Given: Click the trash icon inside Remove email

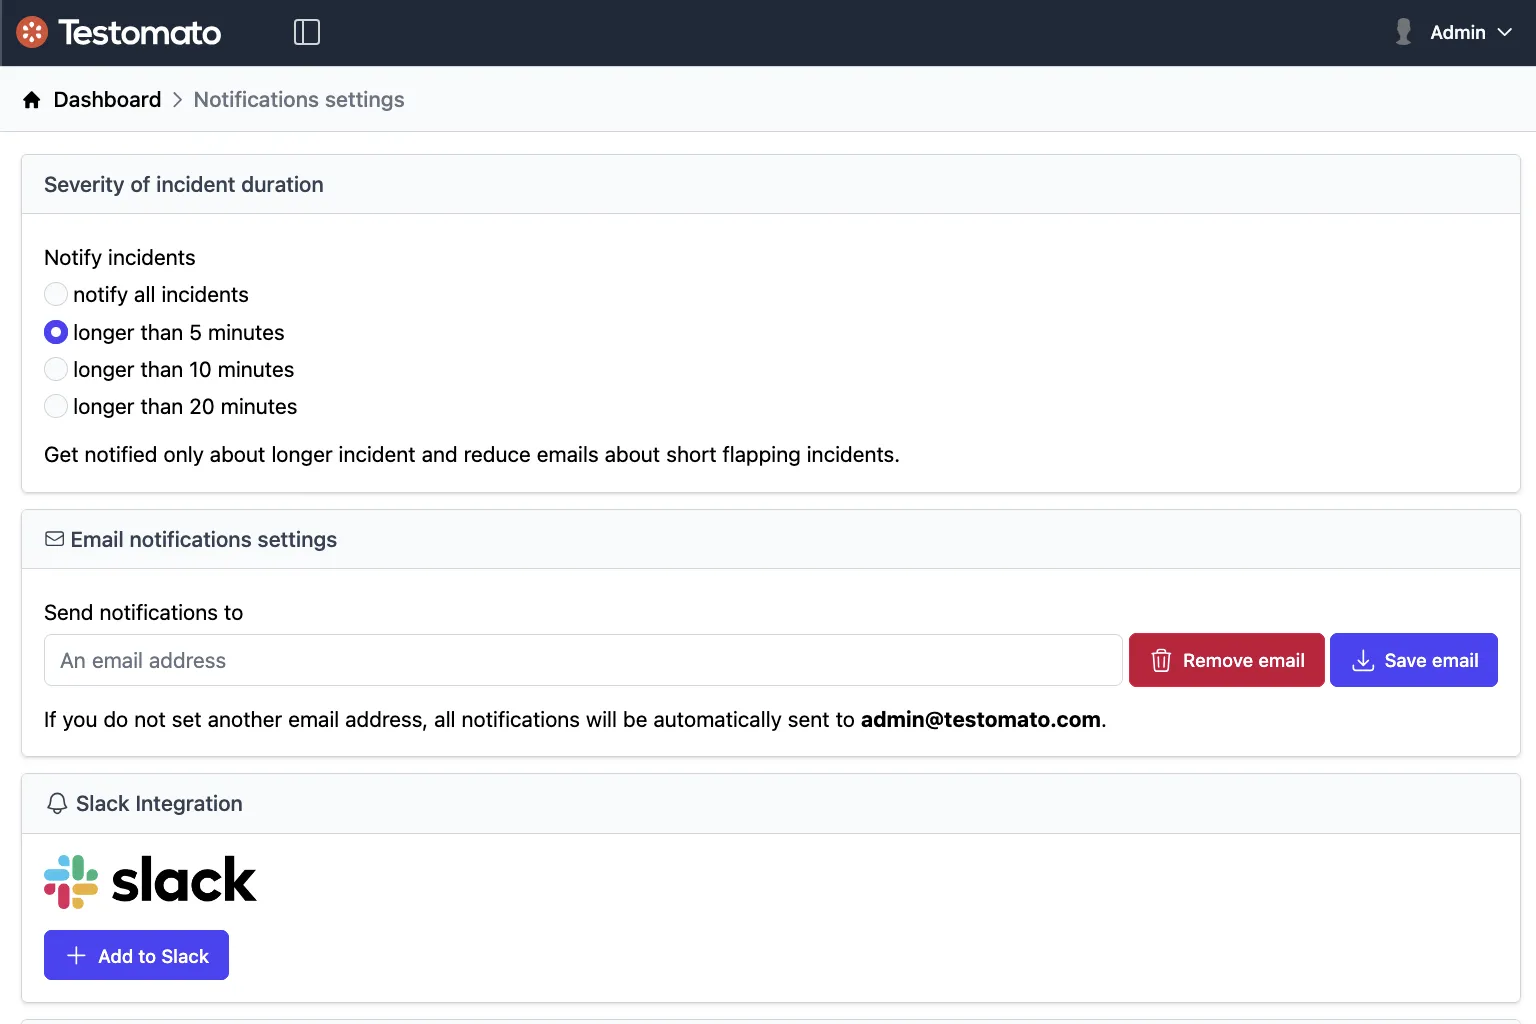Looking at the screenshot, I should (x=1161, y=660).
